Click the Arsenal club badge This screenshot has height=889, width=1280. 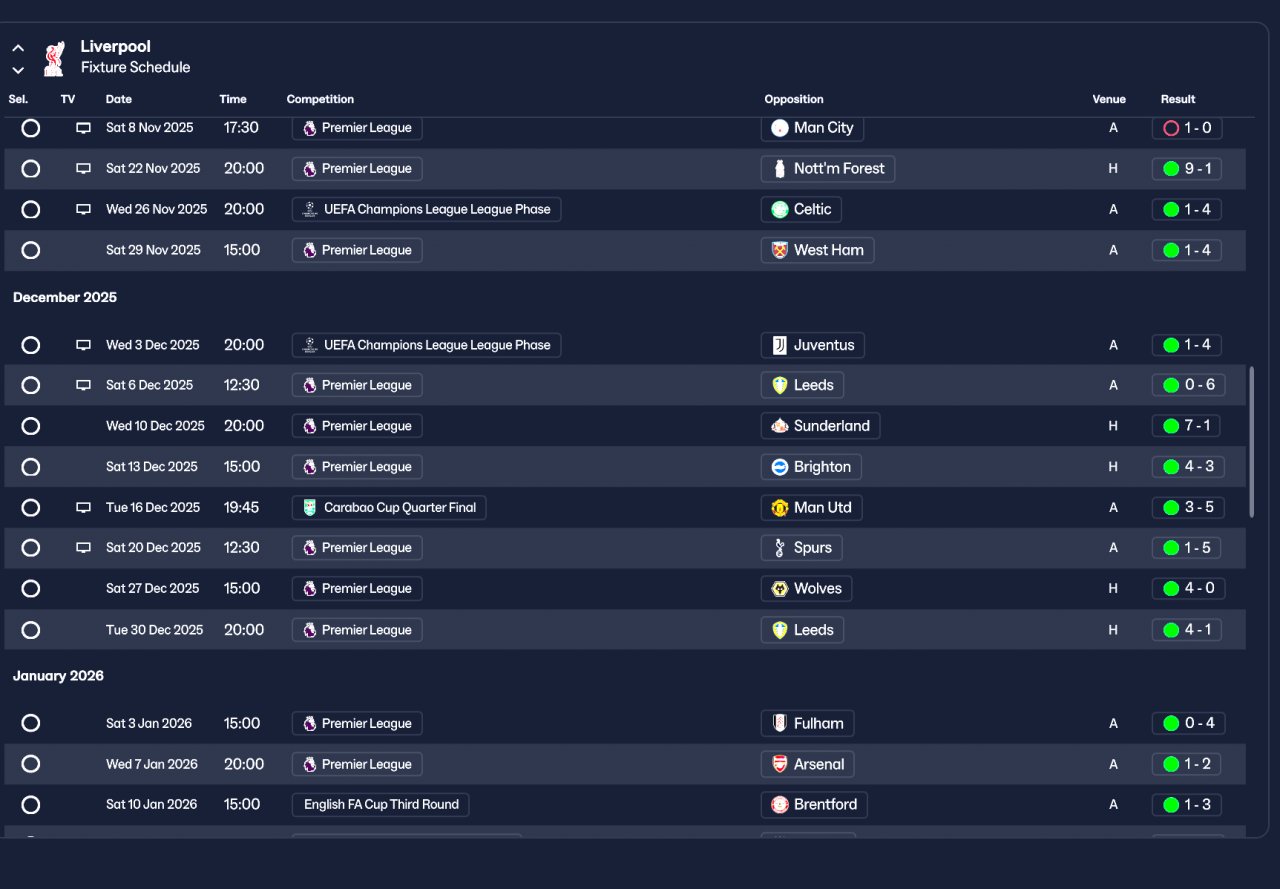click(x=780, y=764)
